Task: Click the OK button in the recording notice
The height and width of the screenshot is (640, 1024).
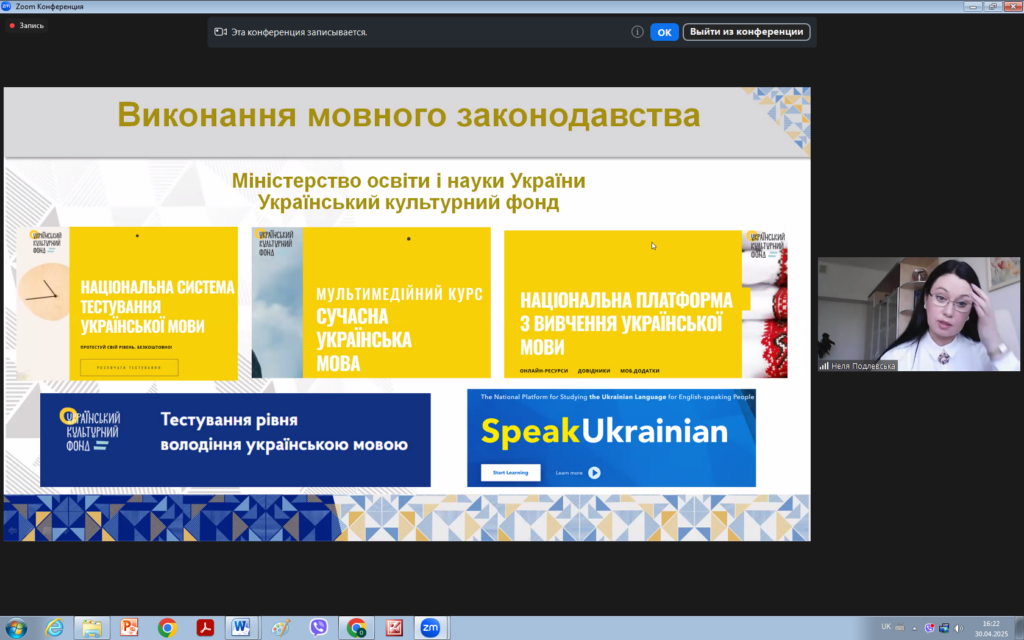Action: pos(664,32)
